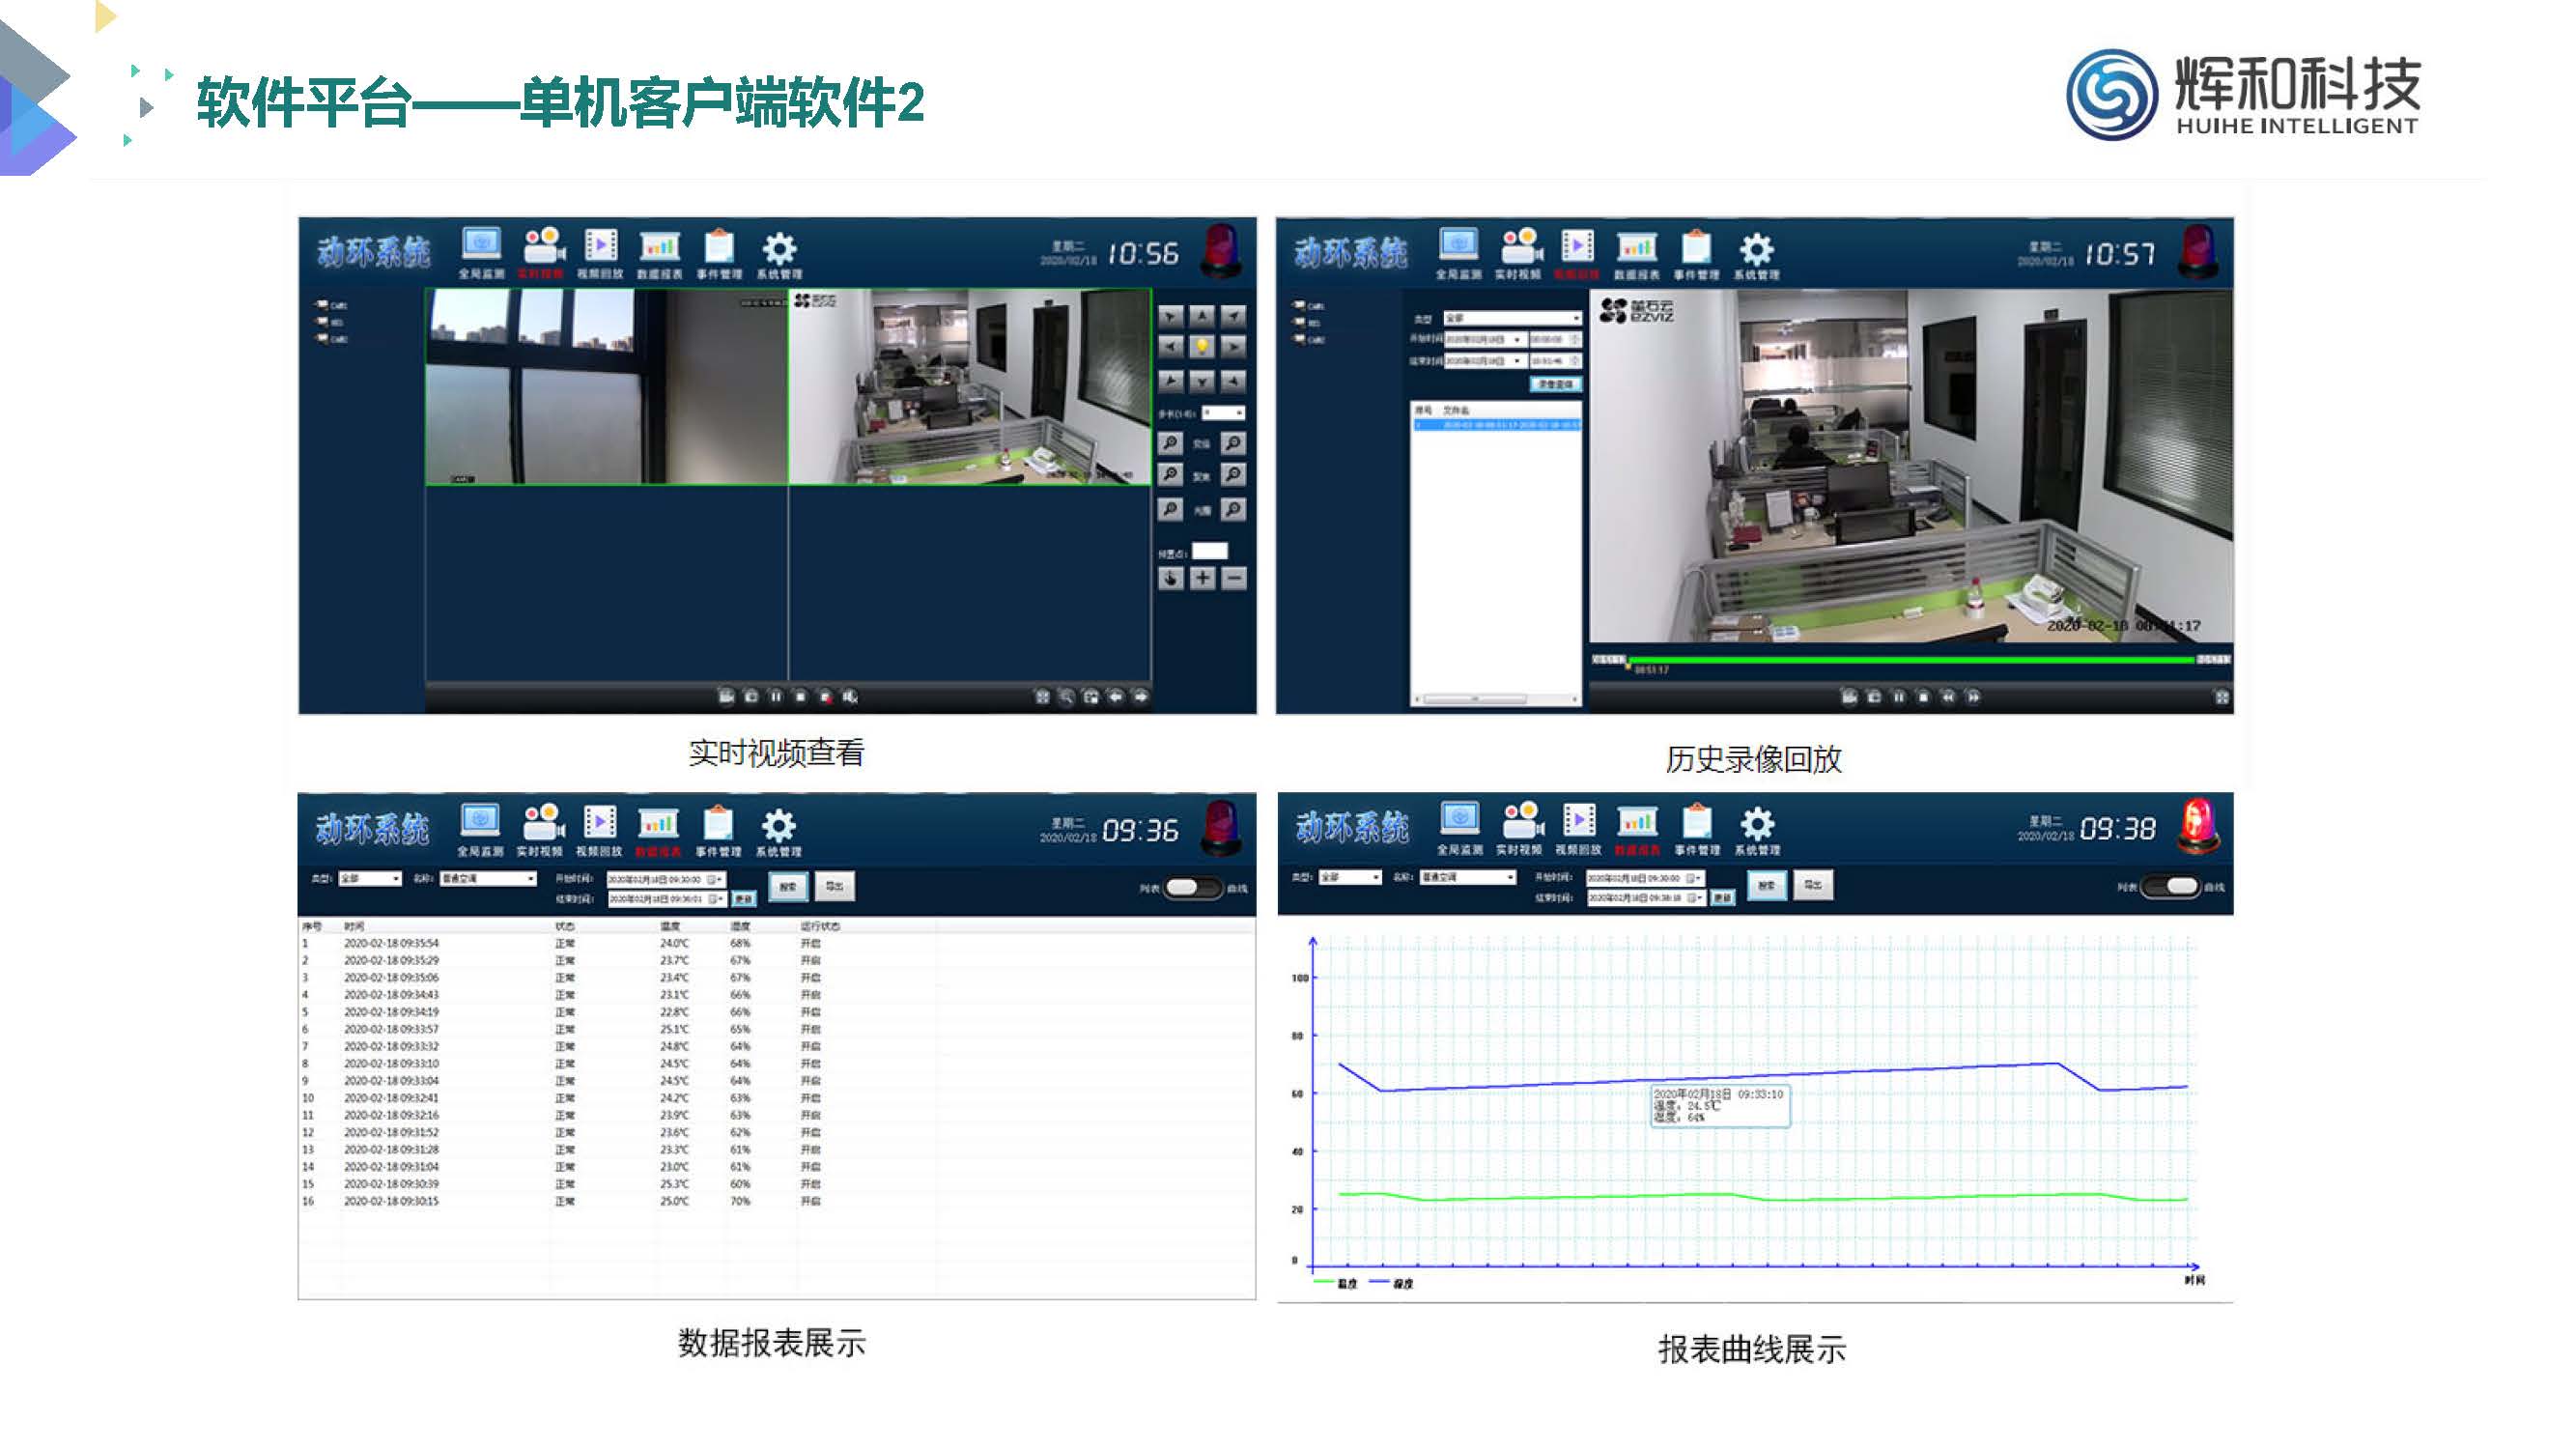This screenshot has width=2576, height=1449.
Task: Click the preset minus button in PTZ panel
Action: [x=1234, y=578]
